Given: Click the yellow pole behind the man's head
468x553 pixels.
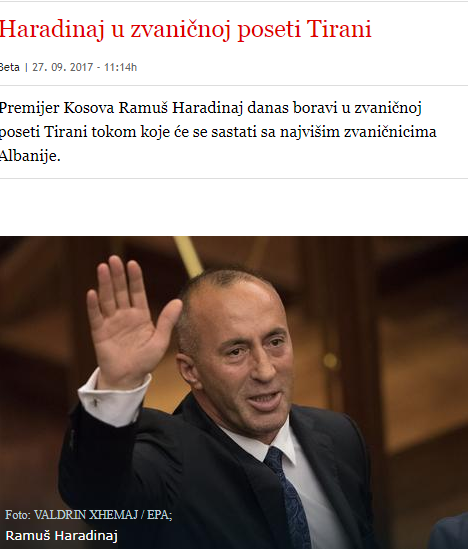Looking at the screenshot, I should pyautogui.click(x=189, y=256).
